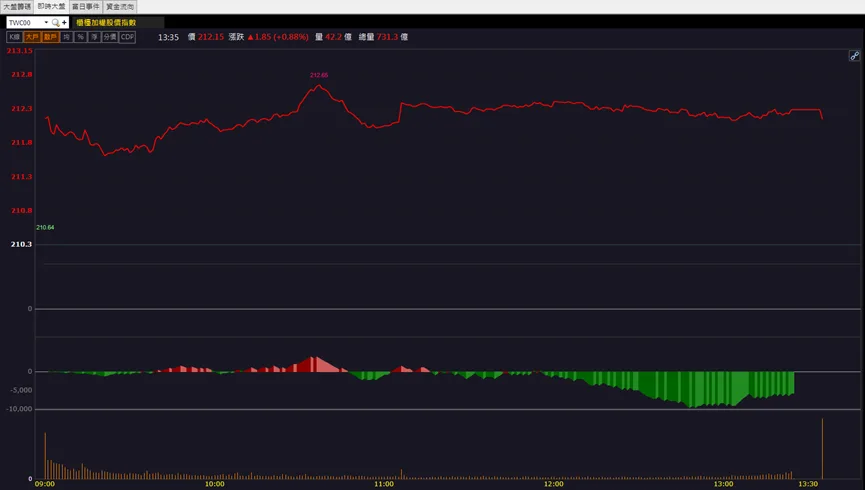
Task: Click the -10,000 axis label
Action: (x=19, y=409)
